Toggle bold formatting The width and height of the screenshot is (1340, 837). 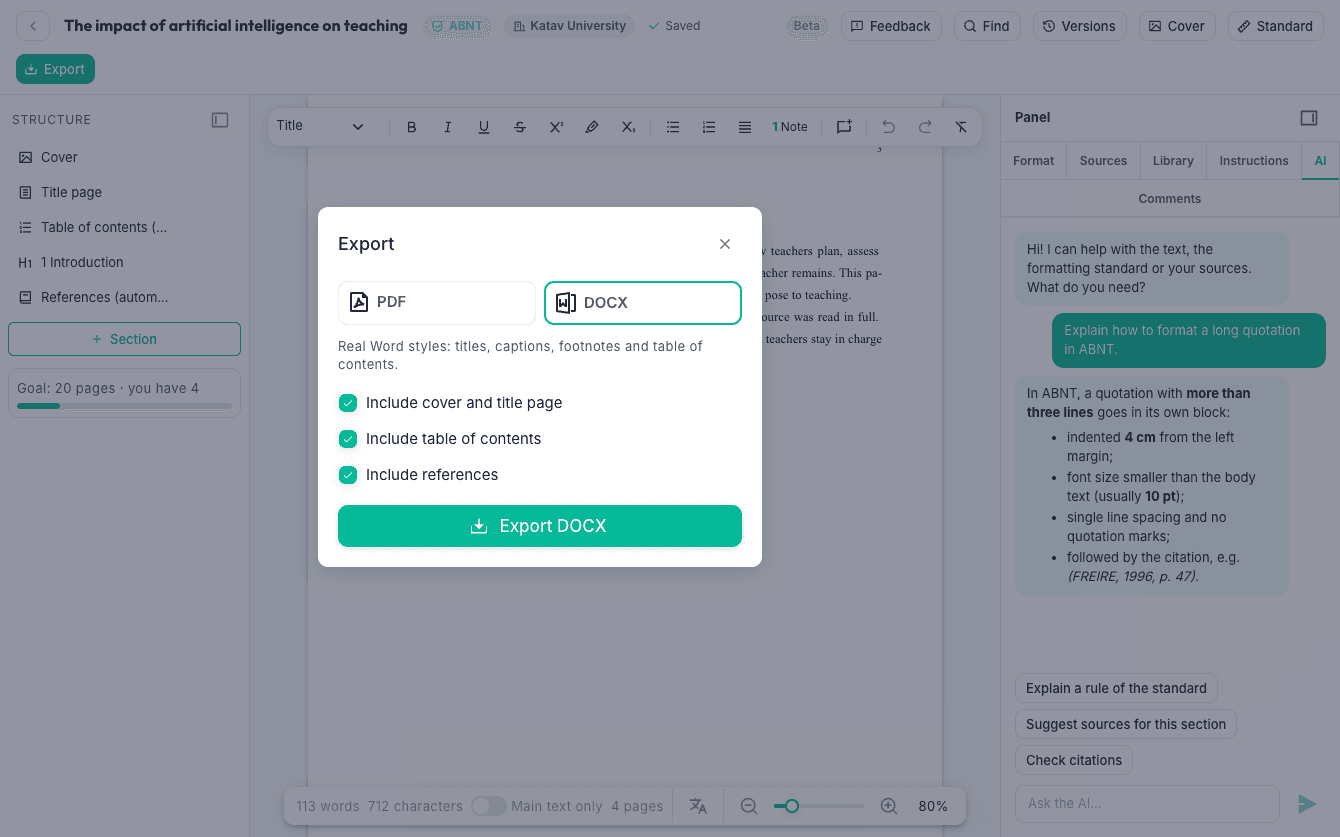point(412,127)
